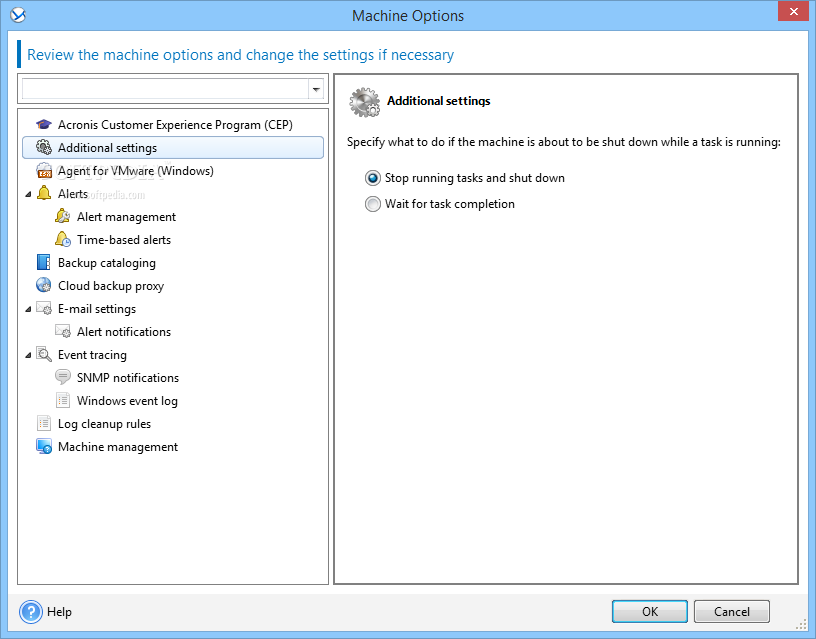Select Event tracing label
This screenshot has width=816, height=639.
pyautogui.click(x=92, y=354)
